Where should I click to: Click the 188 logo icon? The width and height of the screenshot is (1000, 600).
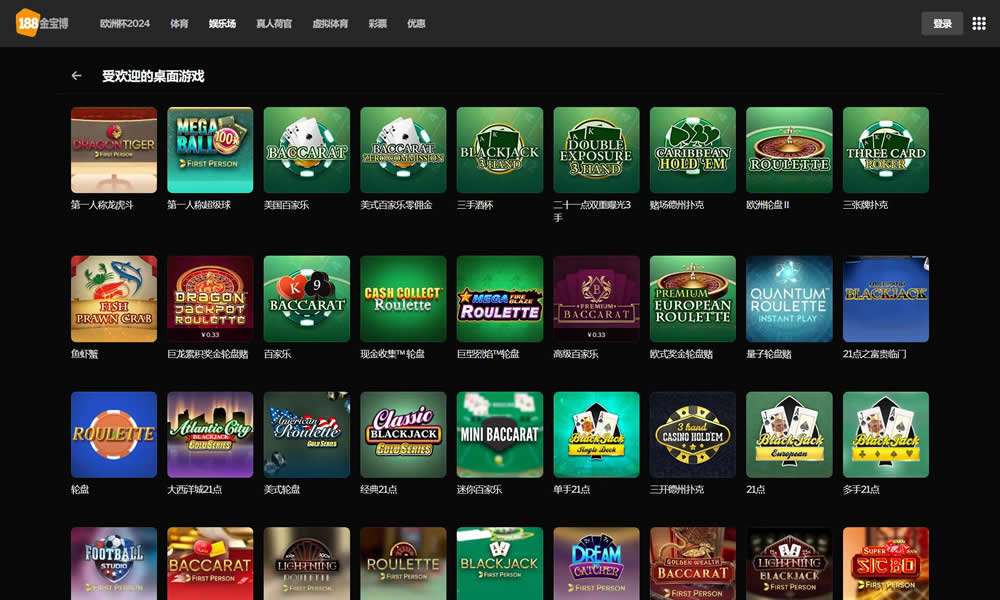click(x=42, y=23)
